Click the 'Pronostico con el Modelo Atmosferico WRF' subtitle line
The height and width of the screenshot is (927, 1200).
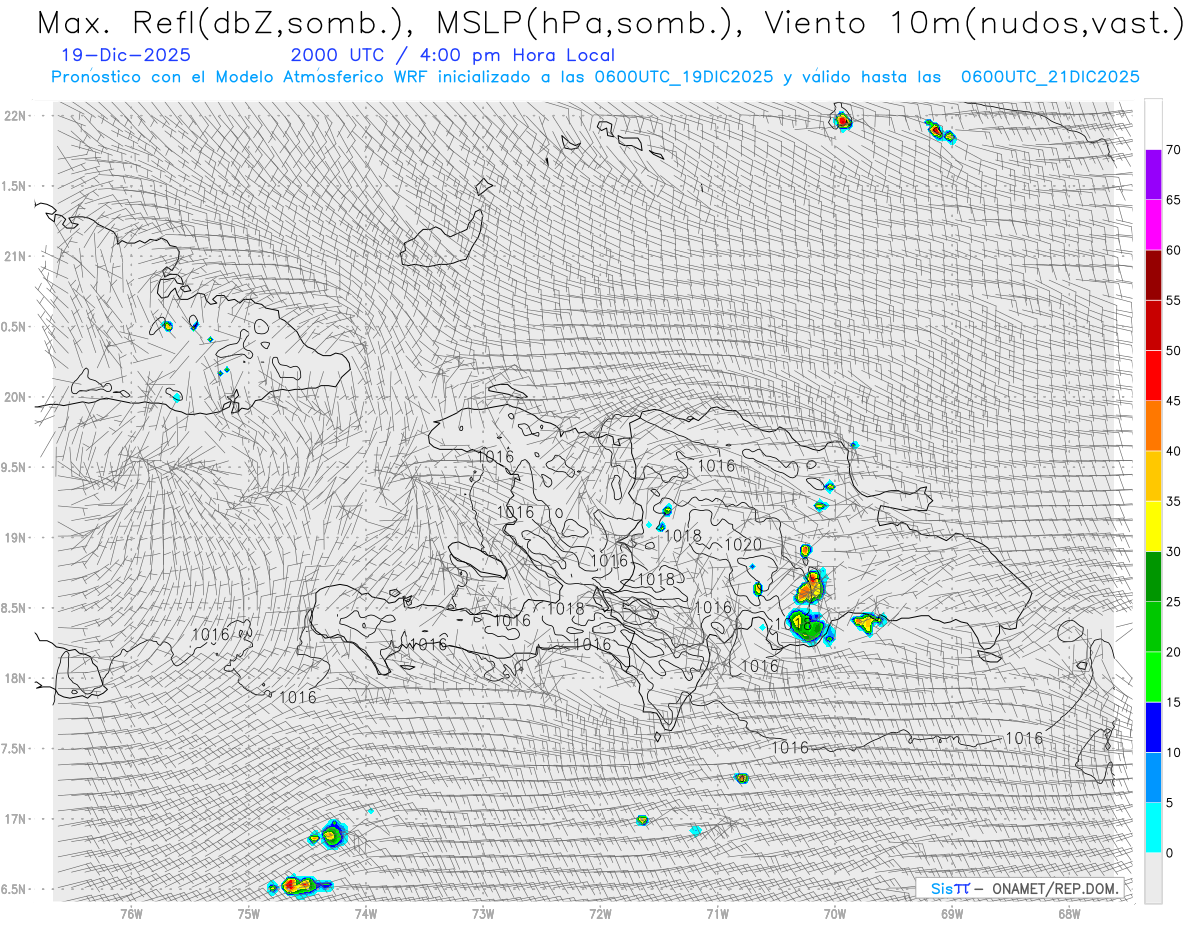(x=595, y=77)
